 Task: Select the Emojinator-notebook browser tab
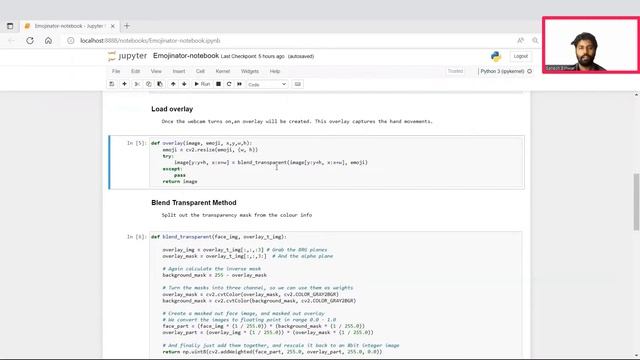tap(69, 26)
